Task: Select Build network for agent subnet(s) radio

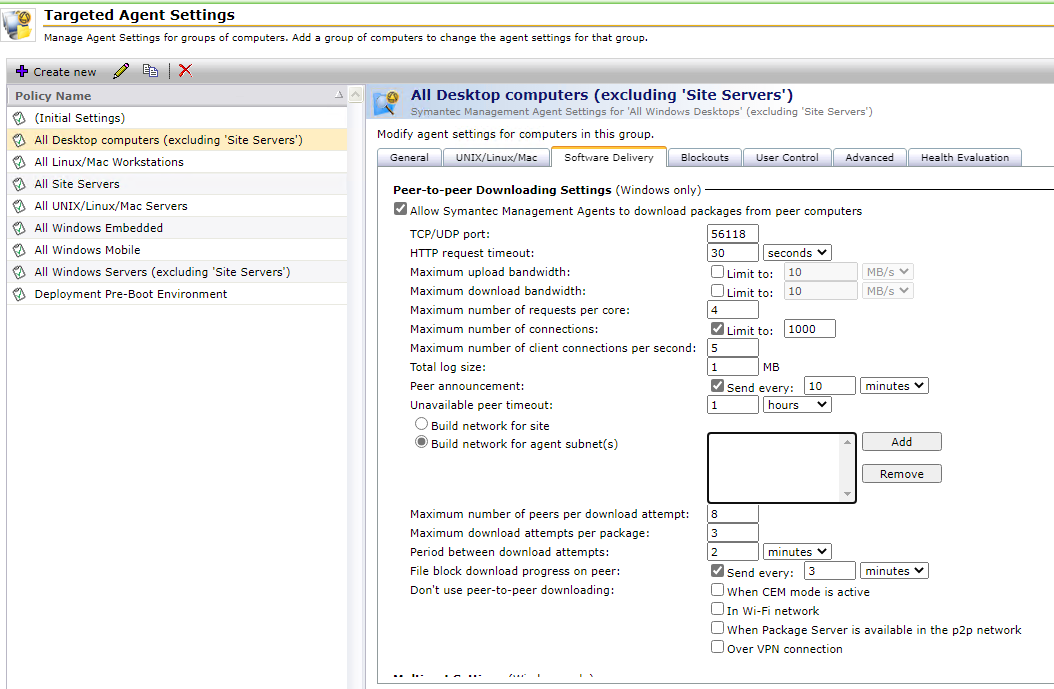Action: 421,442
